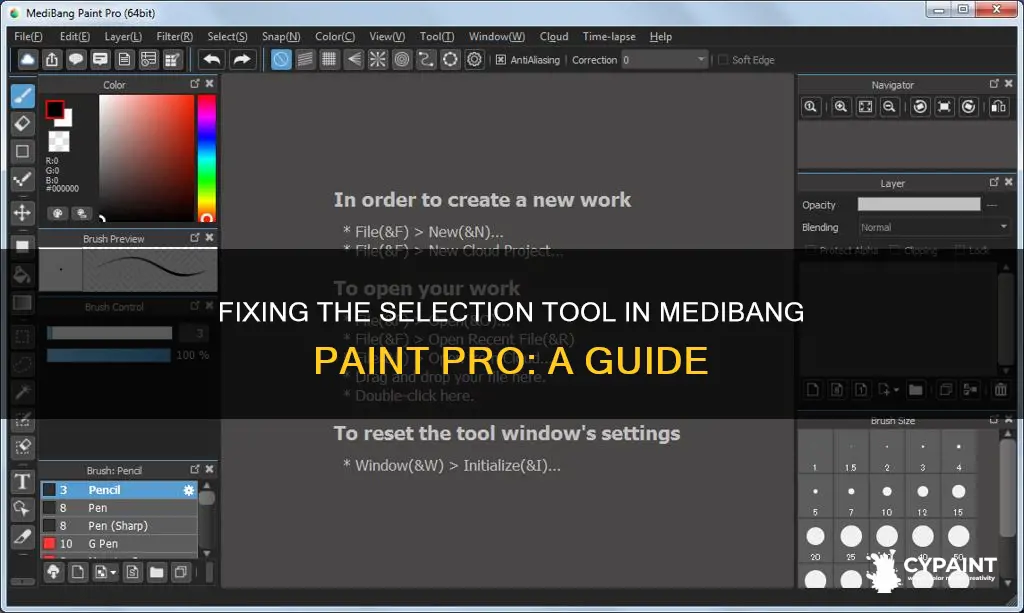Click the export/share icon in top toolbar
1024x613 pixels.
(52, 59)
